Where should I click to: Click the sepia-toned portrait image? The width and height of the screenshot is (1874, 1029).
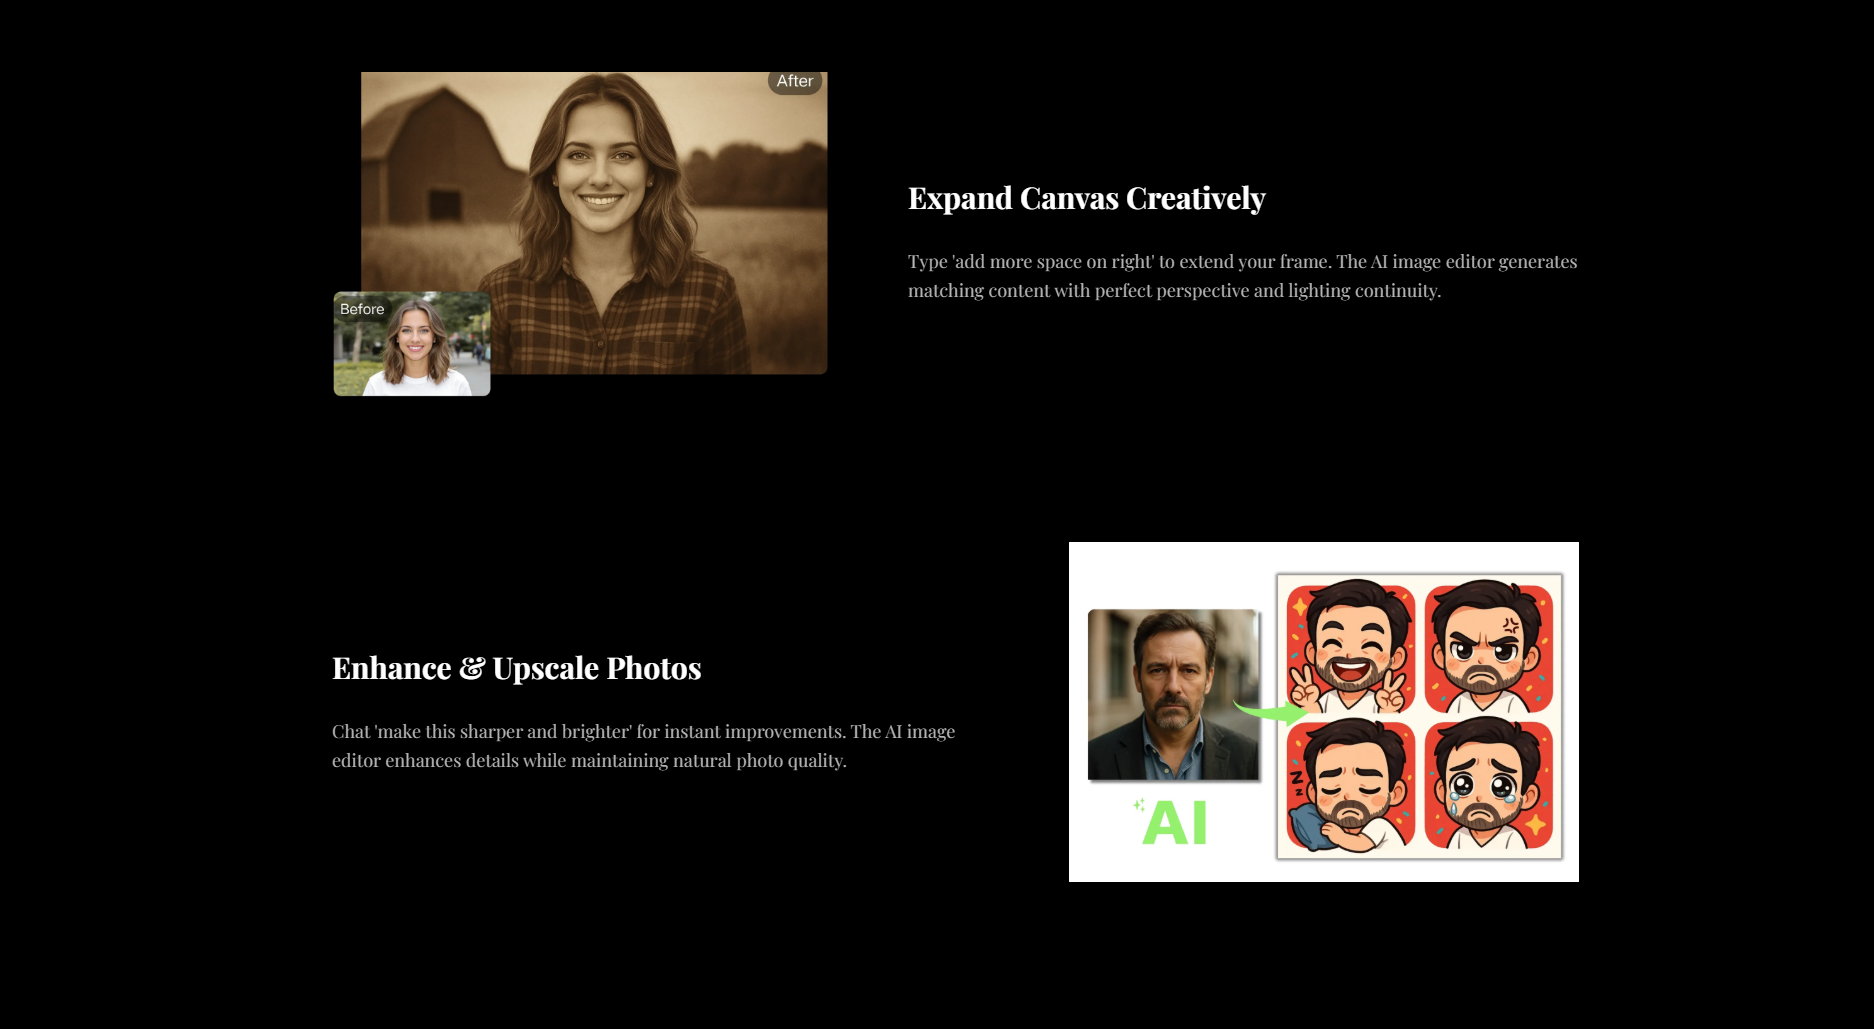595,228
